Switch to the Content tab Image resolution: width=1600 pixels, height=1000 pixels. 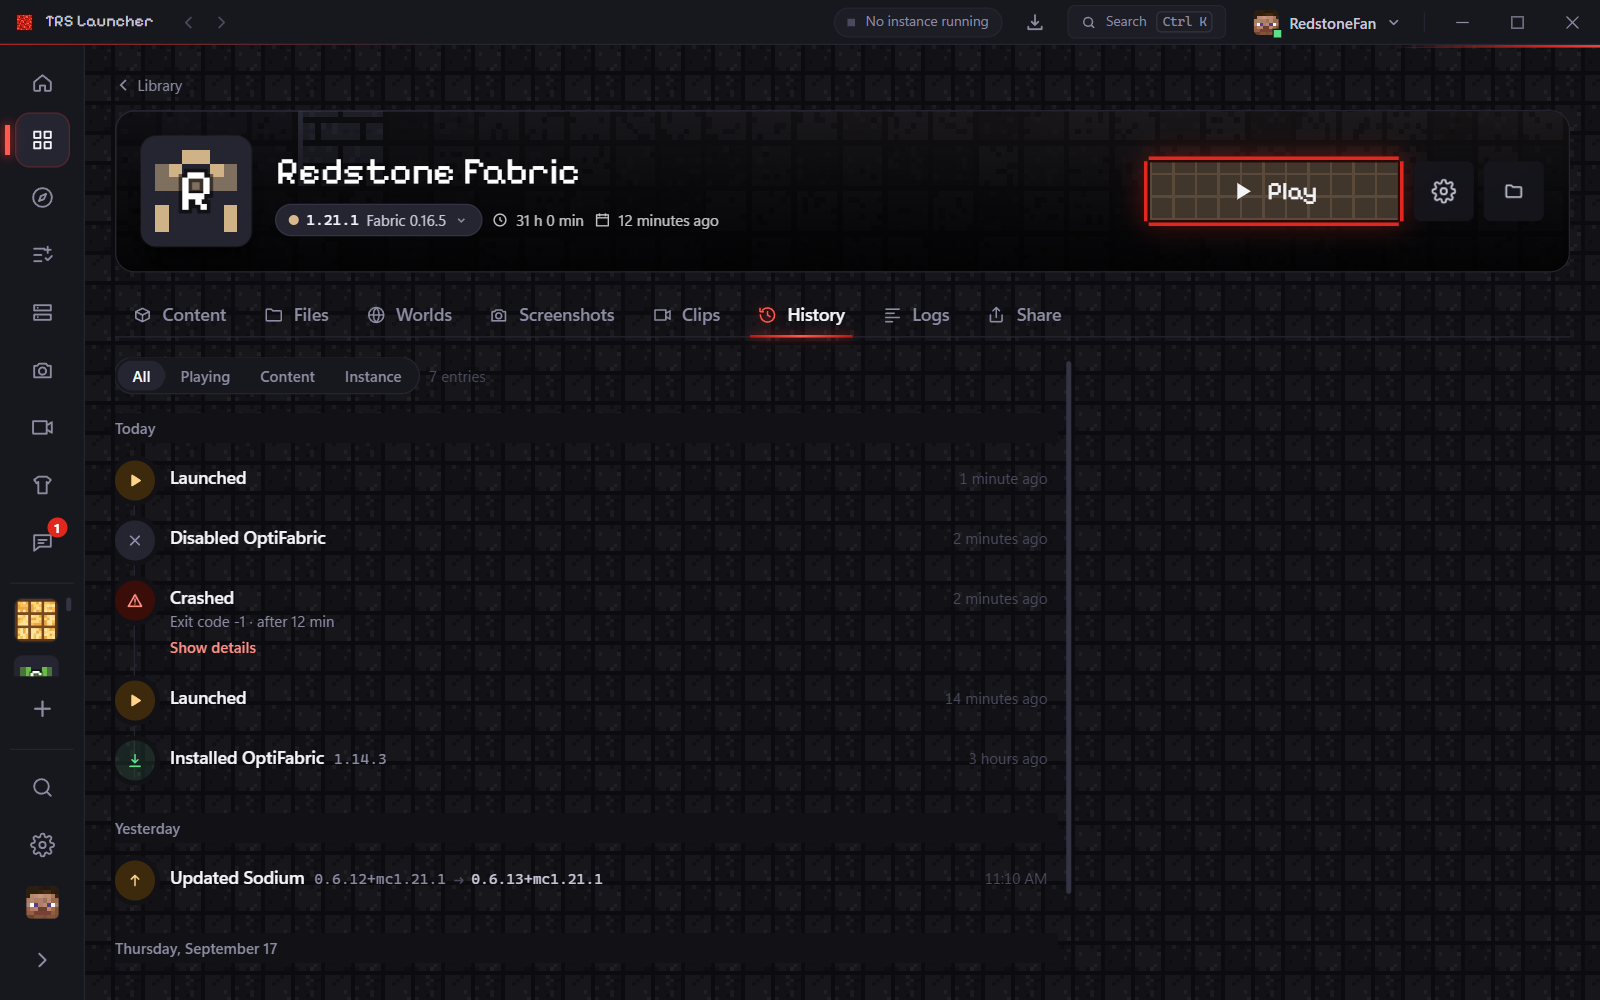click(x=180, y=315)
